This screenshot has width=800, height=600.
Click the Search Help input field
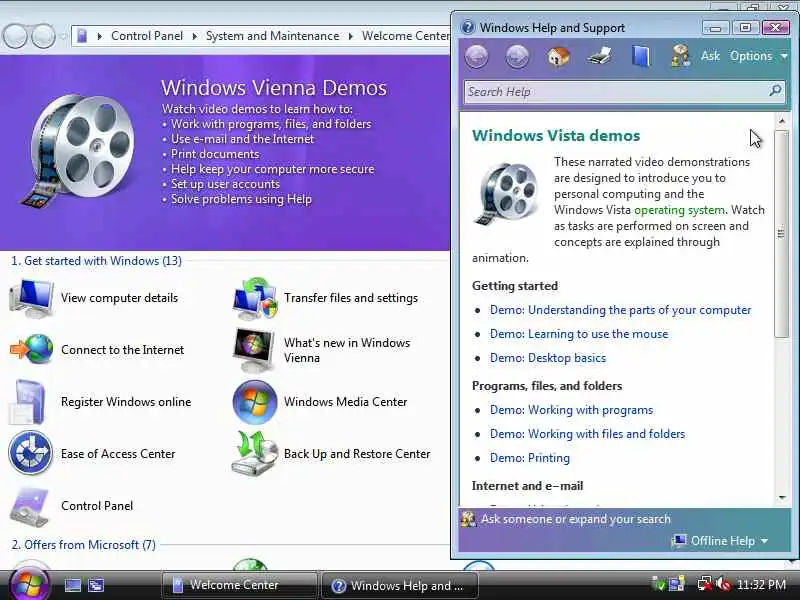(x=615, y=92)
